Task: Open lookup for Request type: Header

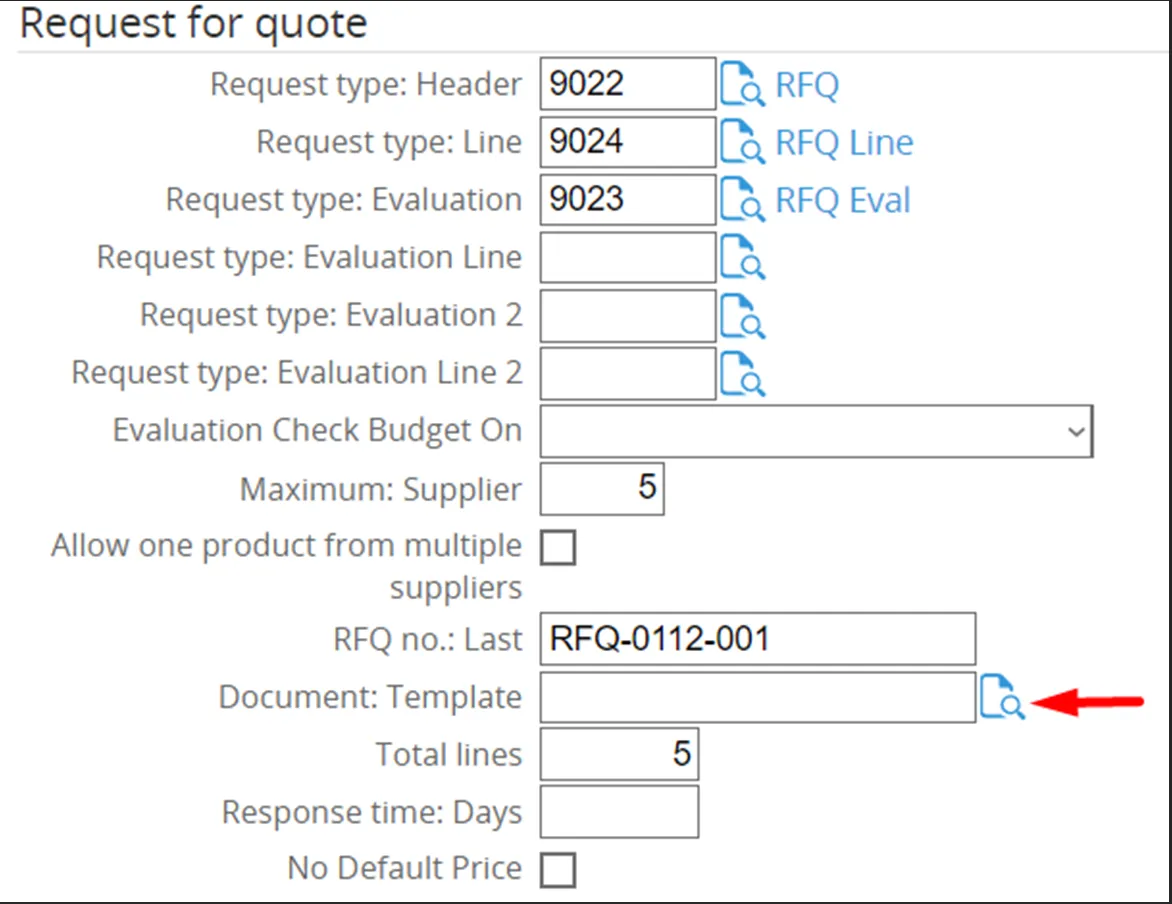Action: pyautogui.click(x=743, y=86)
